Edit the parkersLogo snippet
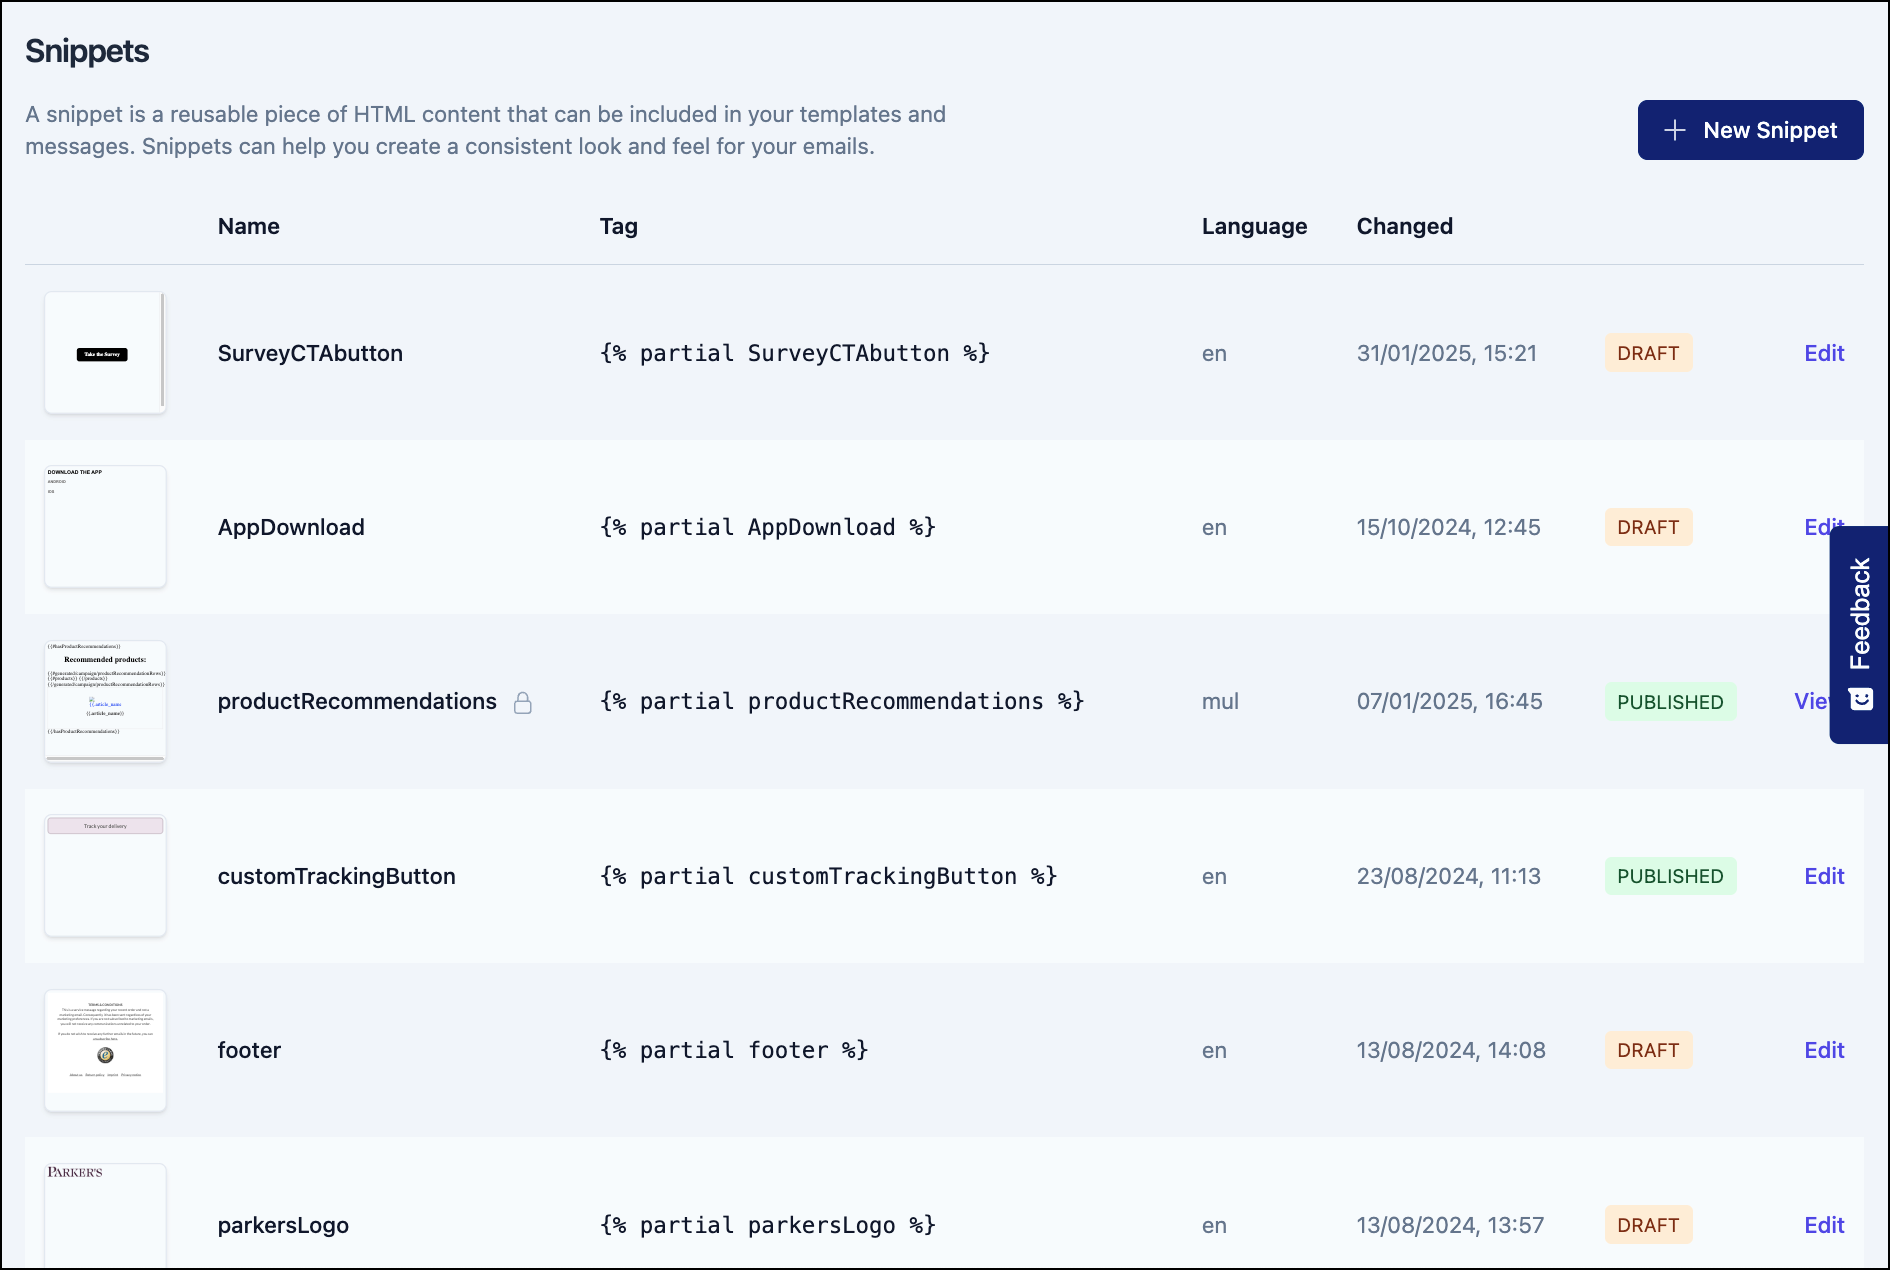Image resolution: width=1890 pixels, height=1270 pixels. tap(1823, 1225)
